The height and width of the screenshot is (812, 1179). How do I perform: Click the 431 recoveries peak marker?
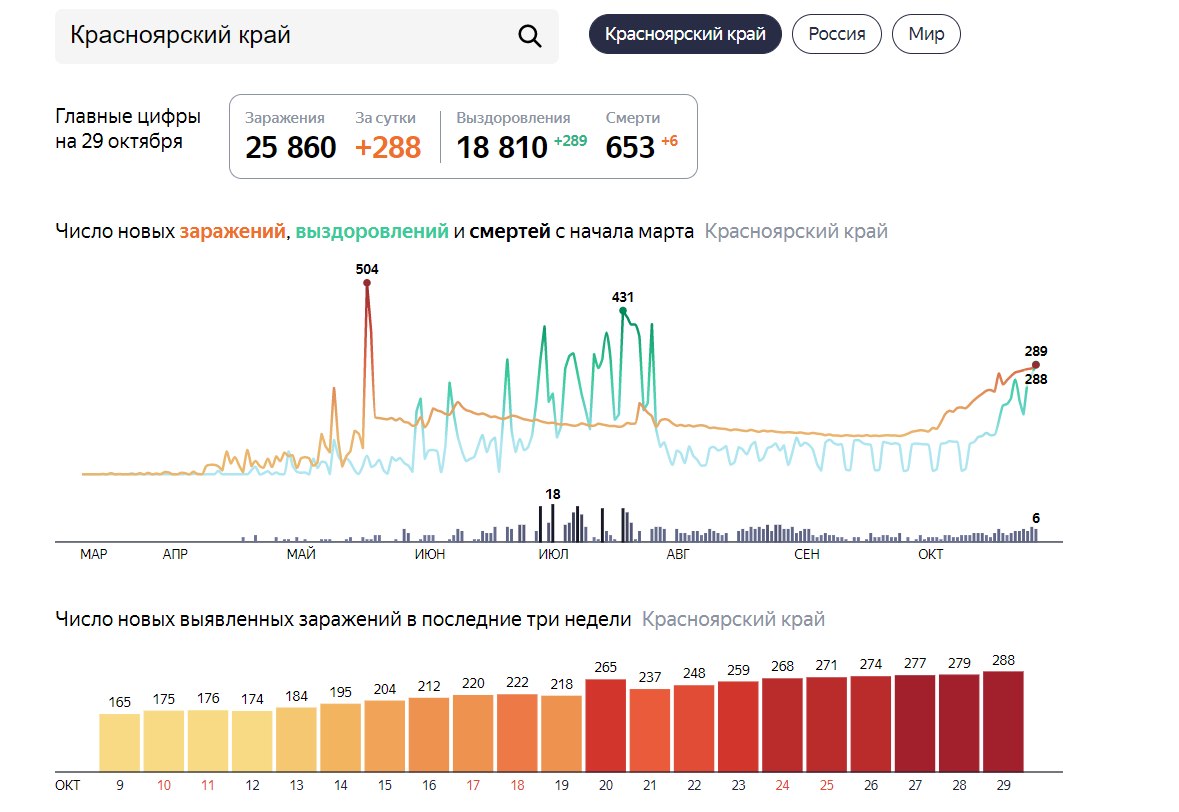(623, 311)
